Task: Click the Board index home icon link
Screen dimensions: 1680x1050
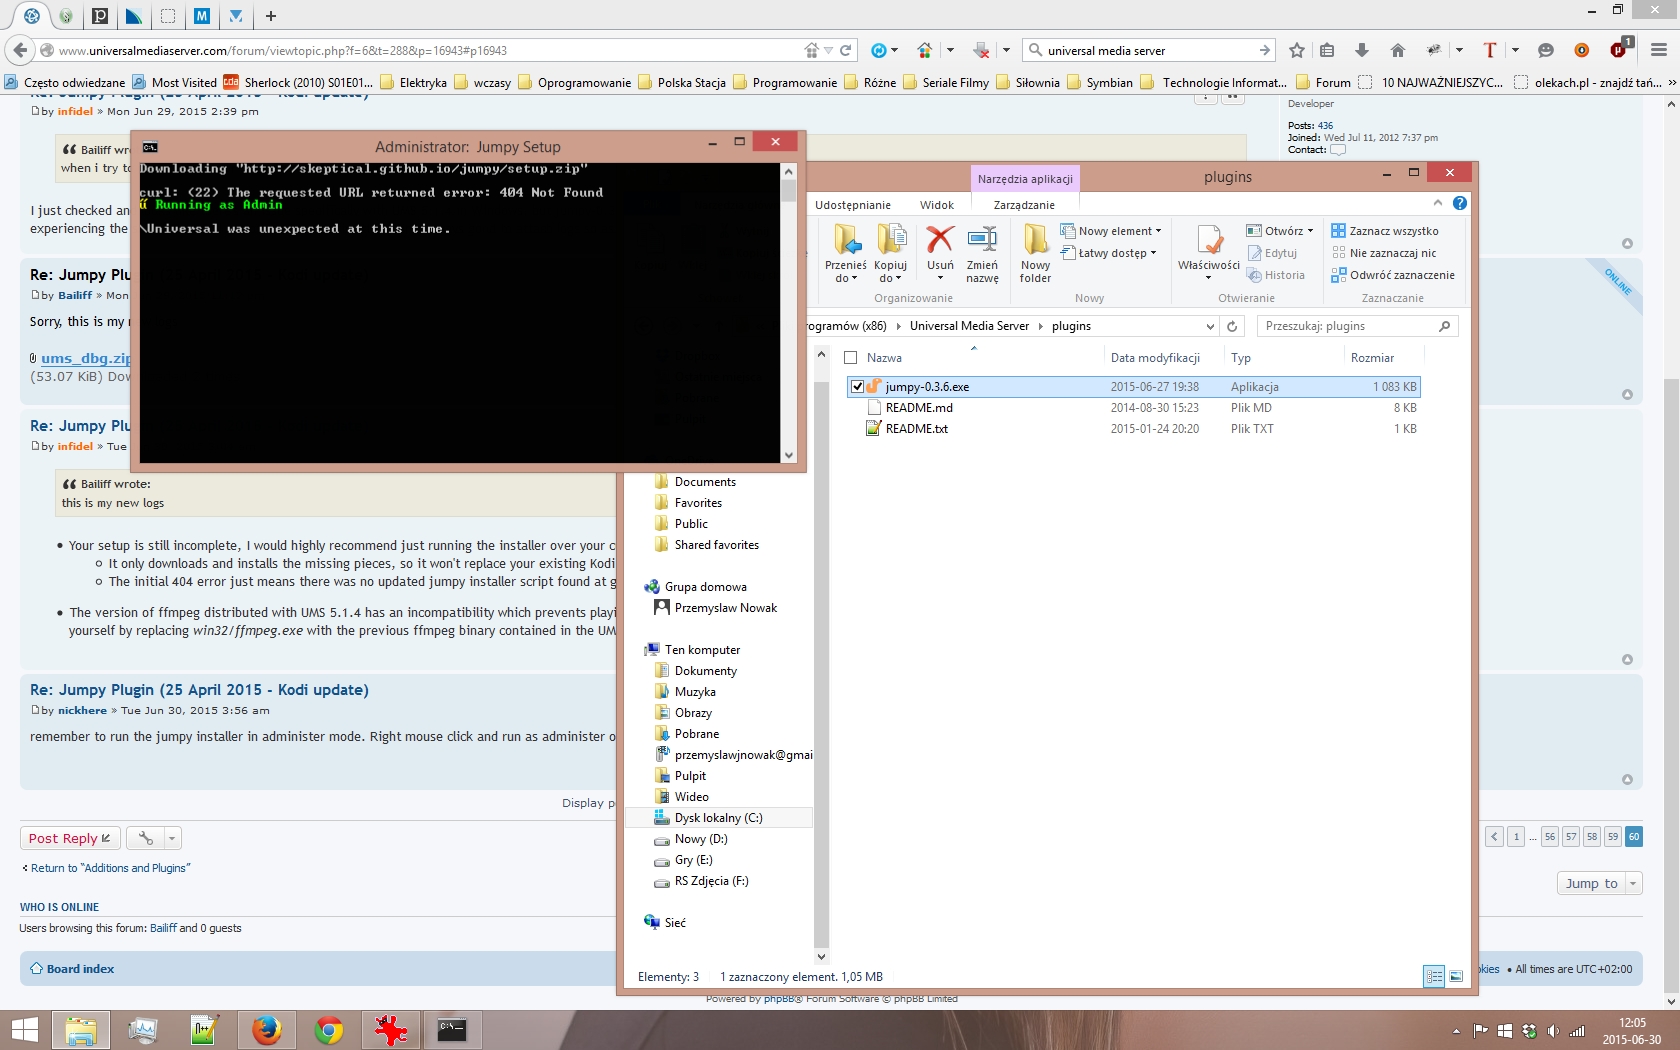Action: click(72, 969)
